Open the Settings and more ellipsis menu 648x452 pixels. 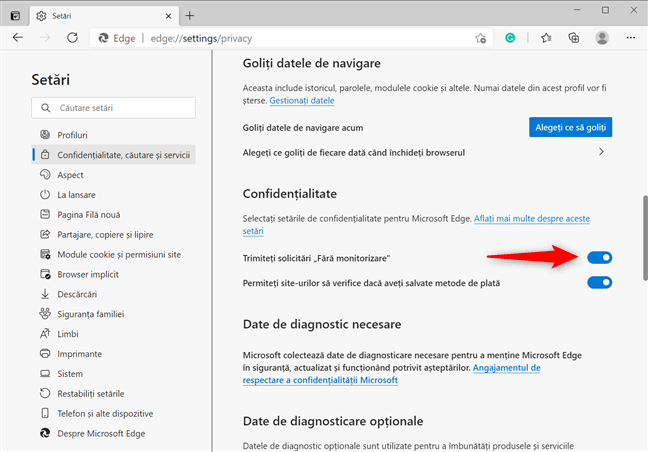[x=631, y=38]
